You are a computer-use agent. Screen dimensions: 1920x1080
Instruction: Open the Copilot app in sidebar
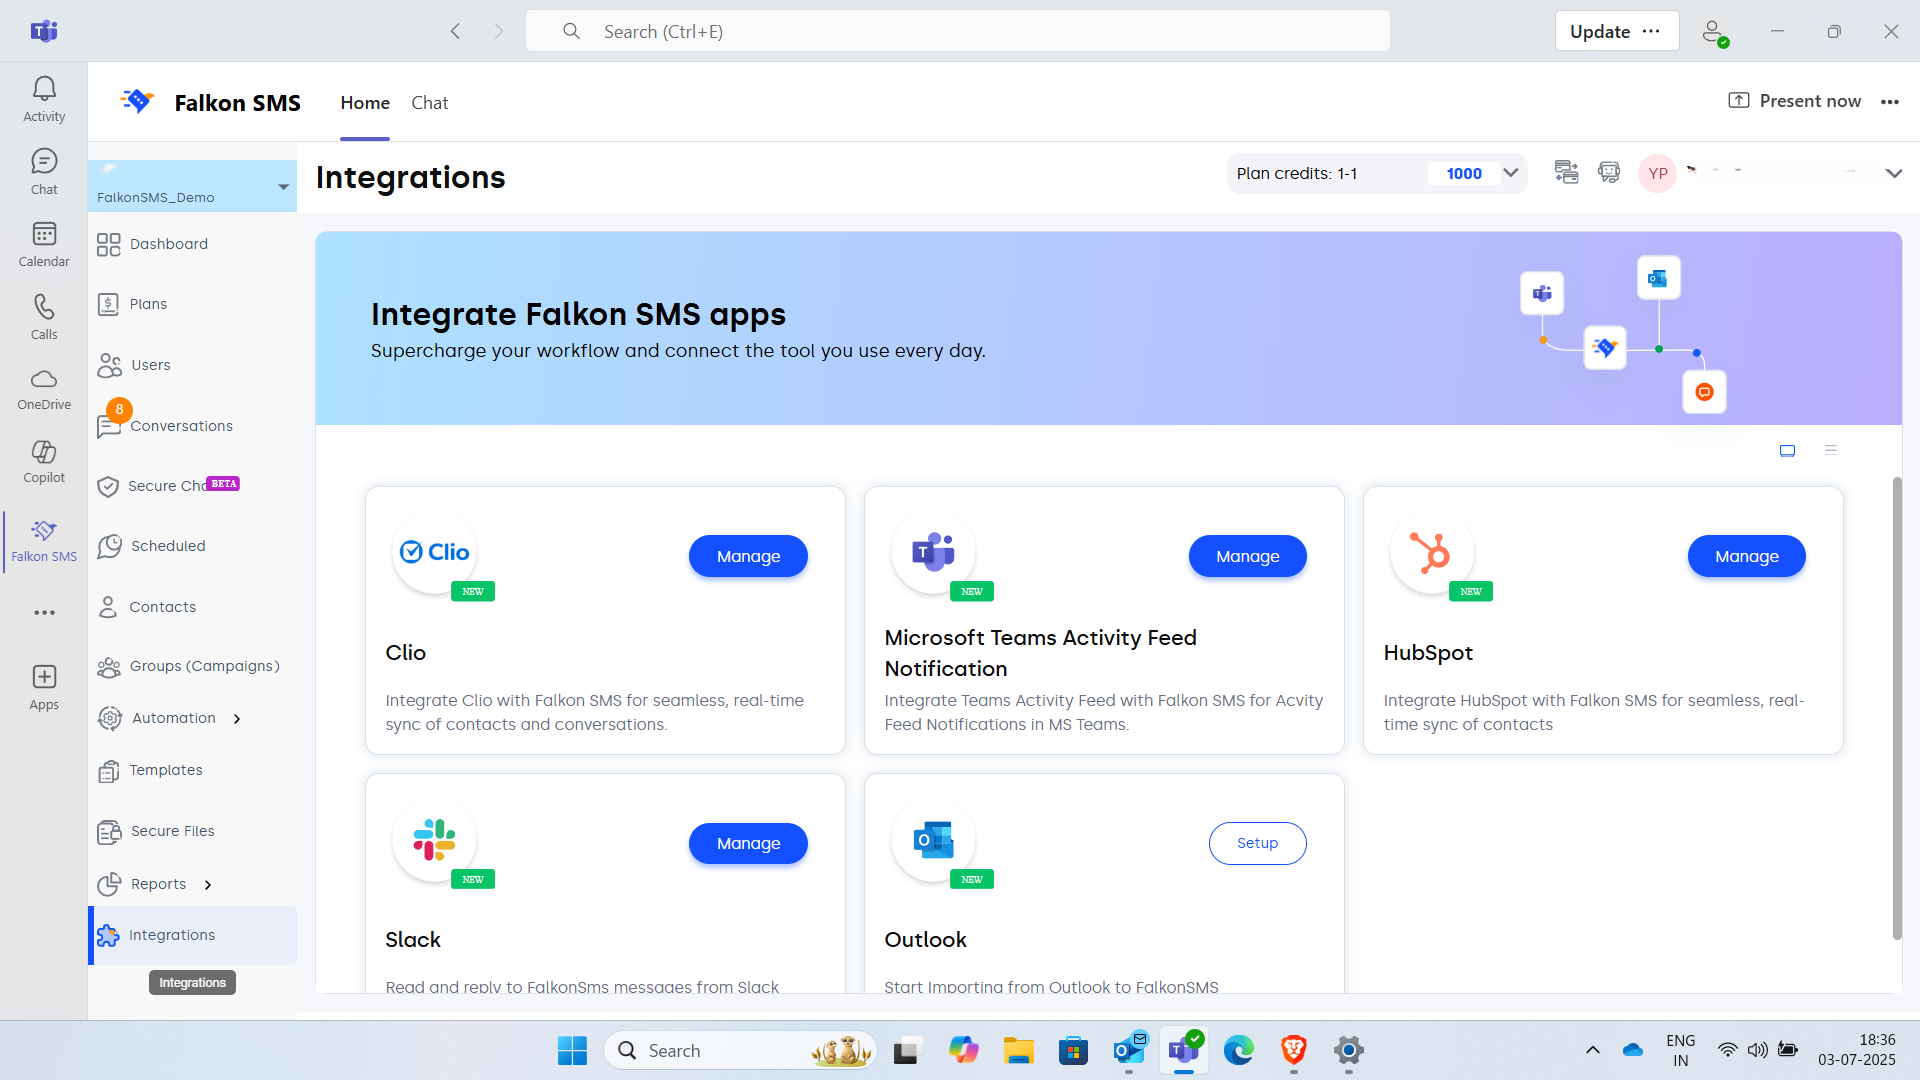click(44, 461)
